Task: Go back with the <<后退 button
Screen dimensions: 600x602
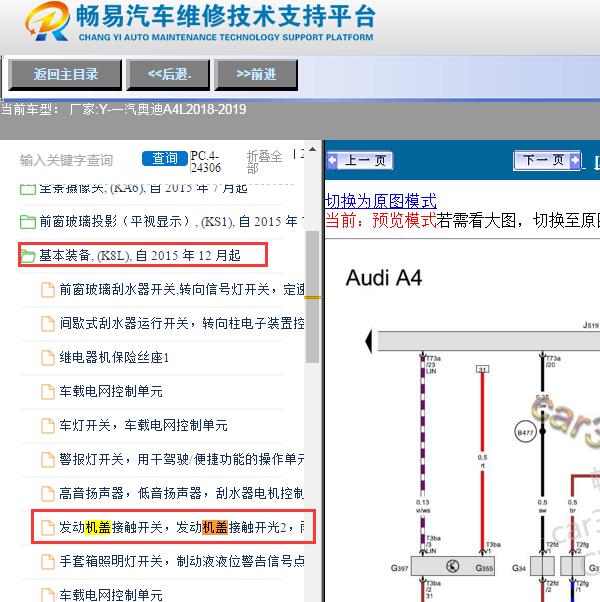Action: pos(168,74)
